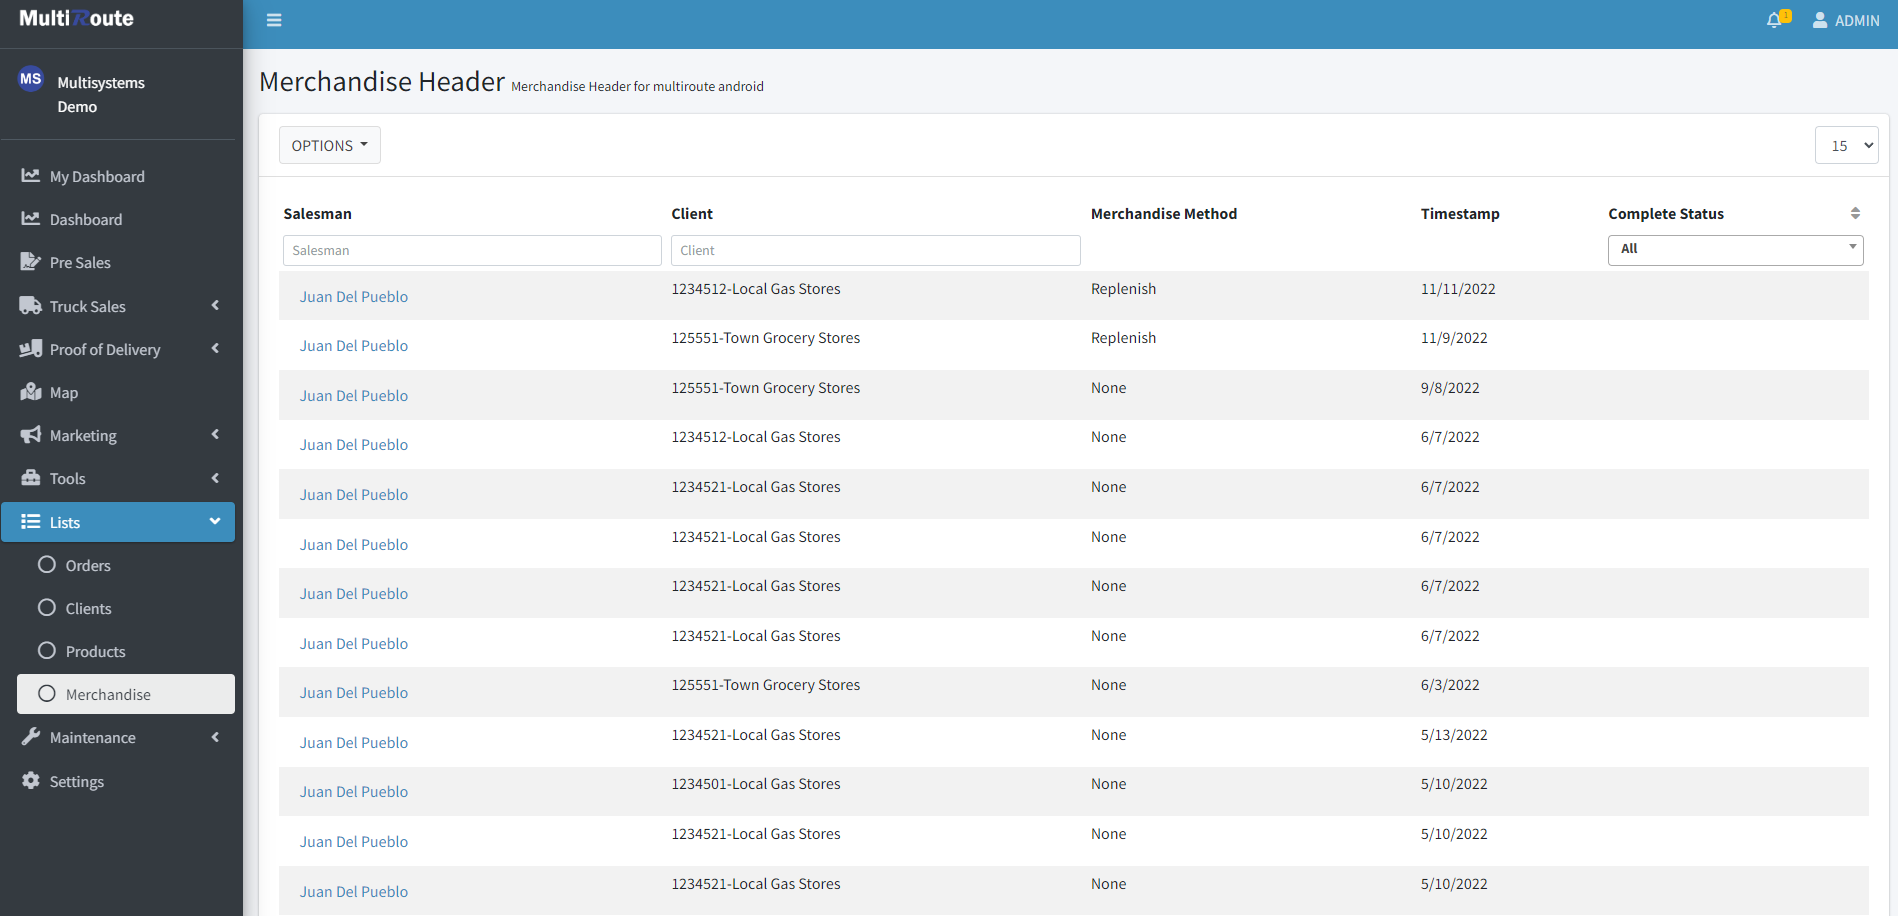
Task: Click the ADMIN user icon
Action: (1820, 20)
